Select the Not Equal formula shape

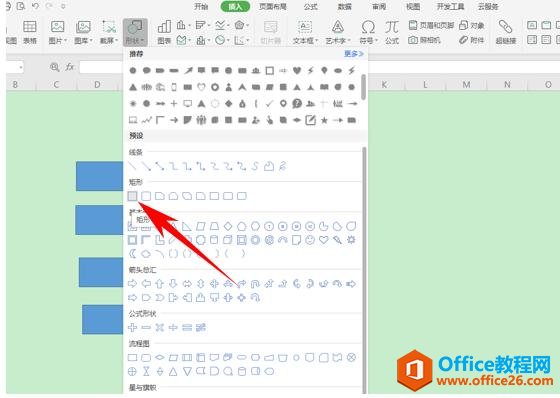tap(201, 327)
